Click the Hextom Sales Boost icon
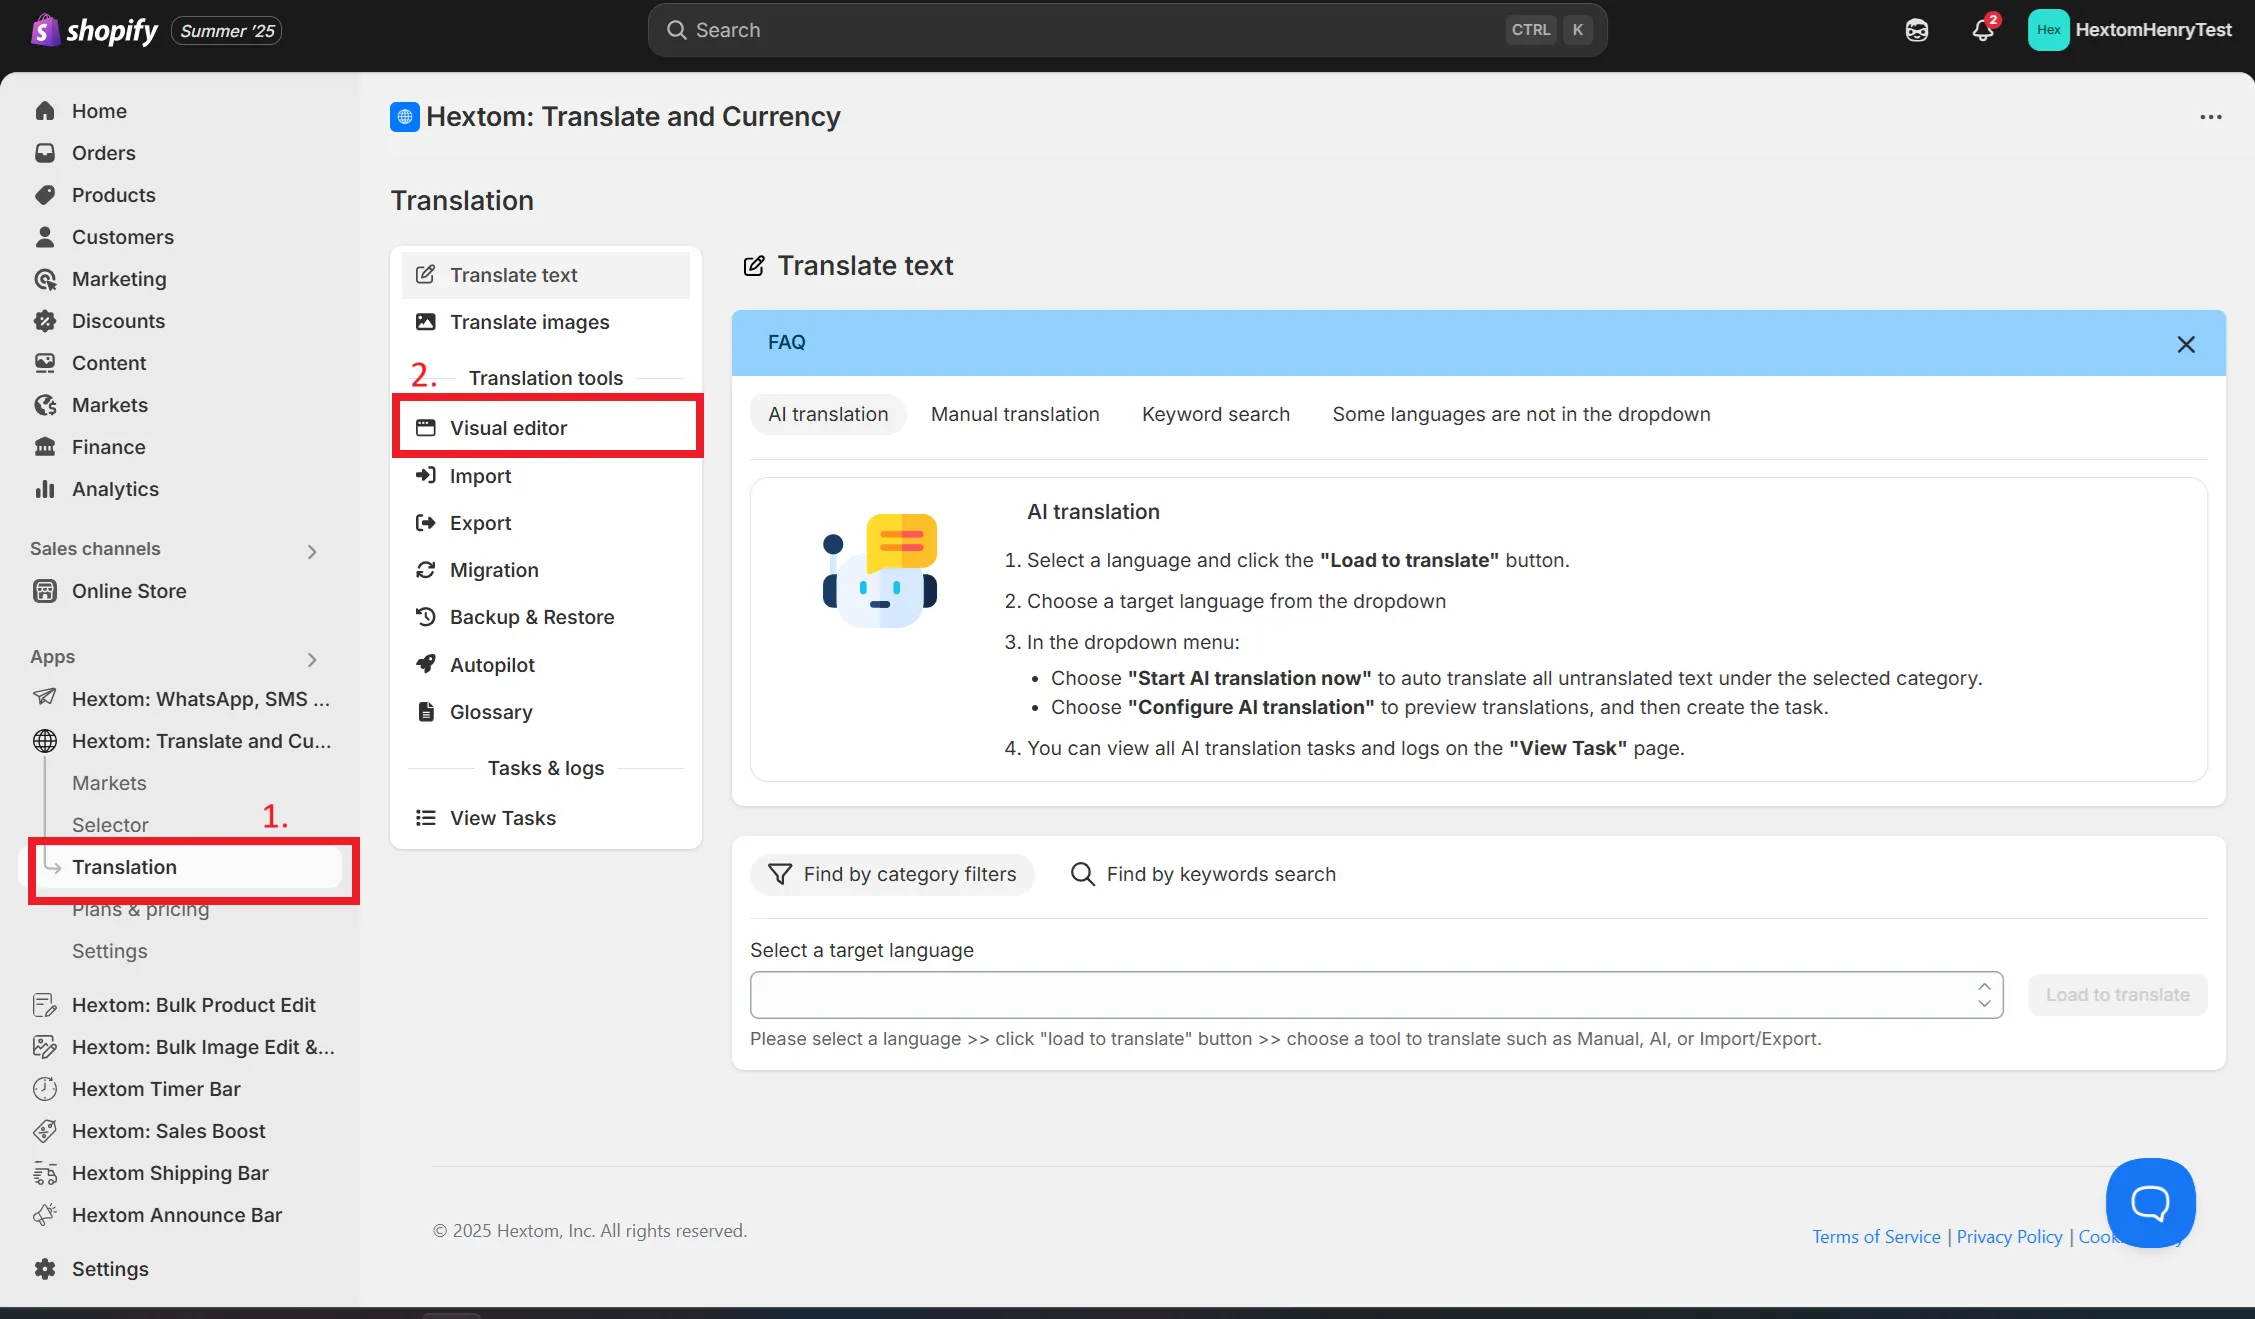Viewport: 2255px width, 1319px height. coord(45,1131)
